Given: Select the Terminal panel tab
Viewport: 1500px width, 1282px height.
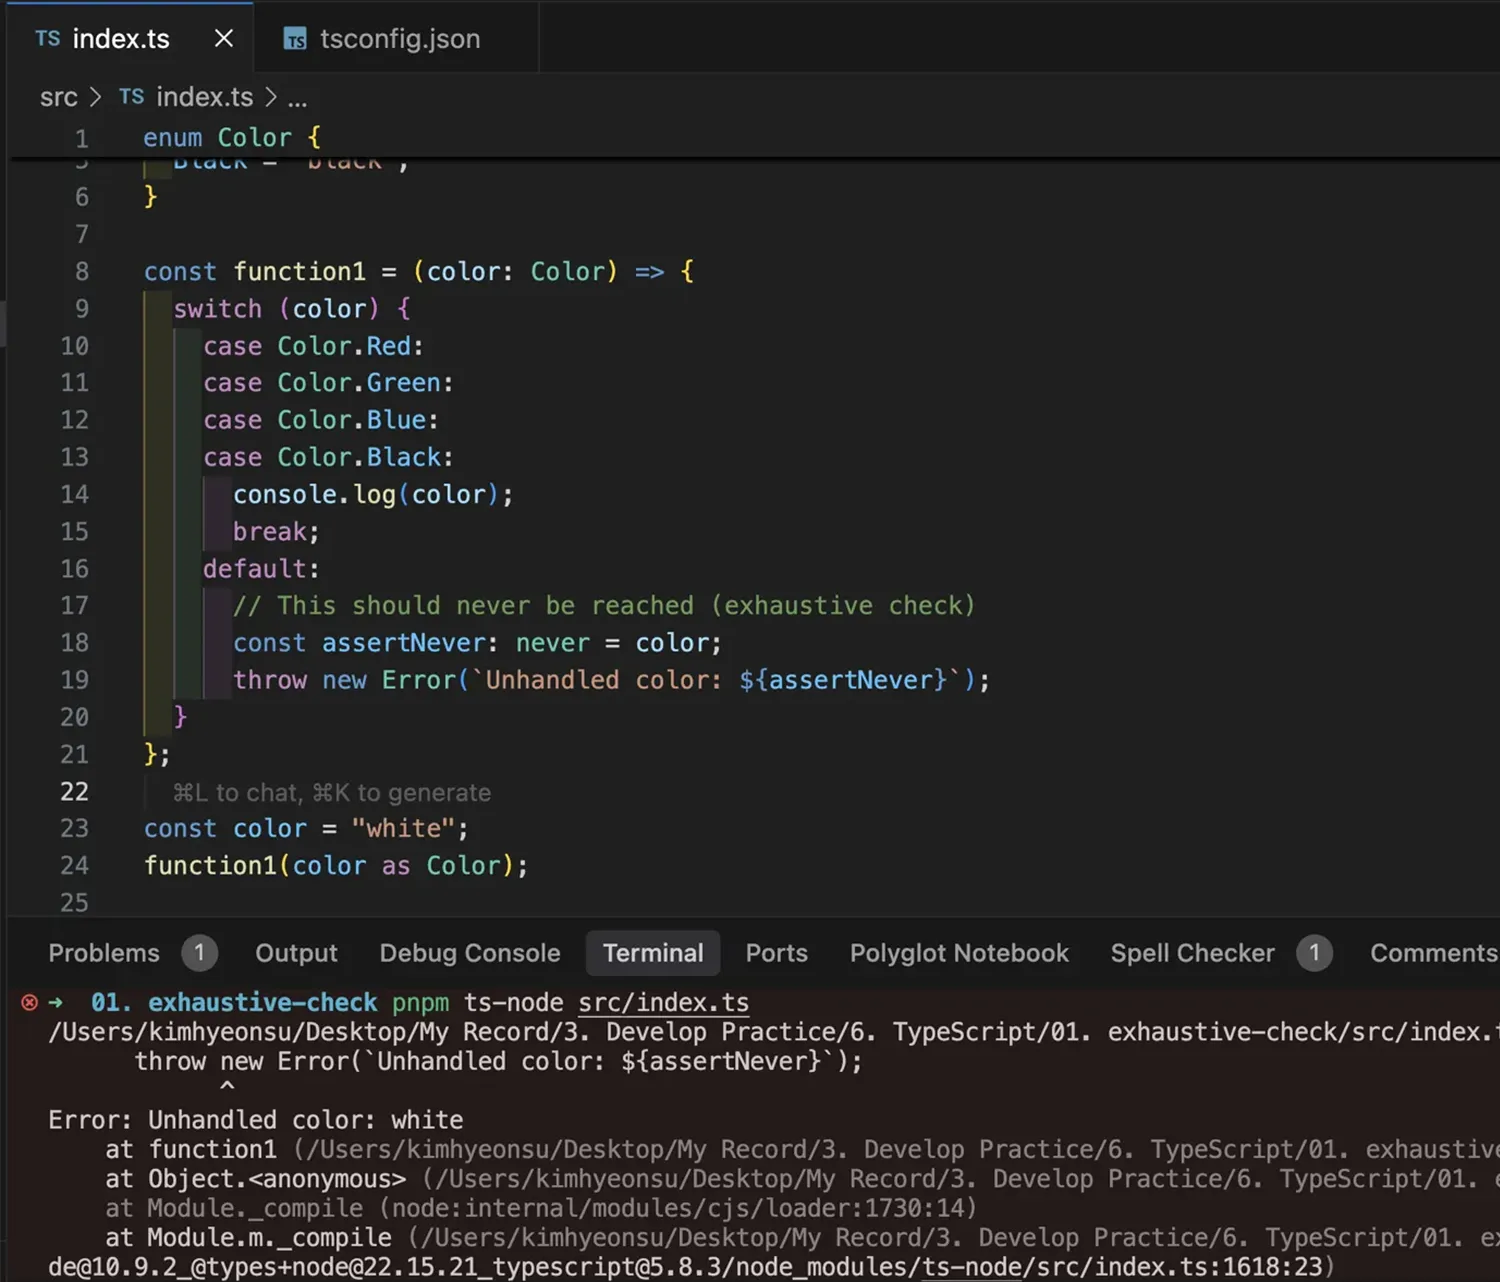Looking at the screenshot, I should click(x=653, y=953).
